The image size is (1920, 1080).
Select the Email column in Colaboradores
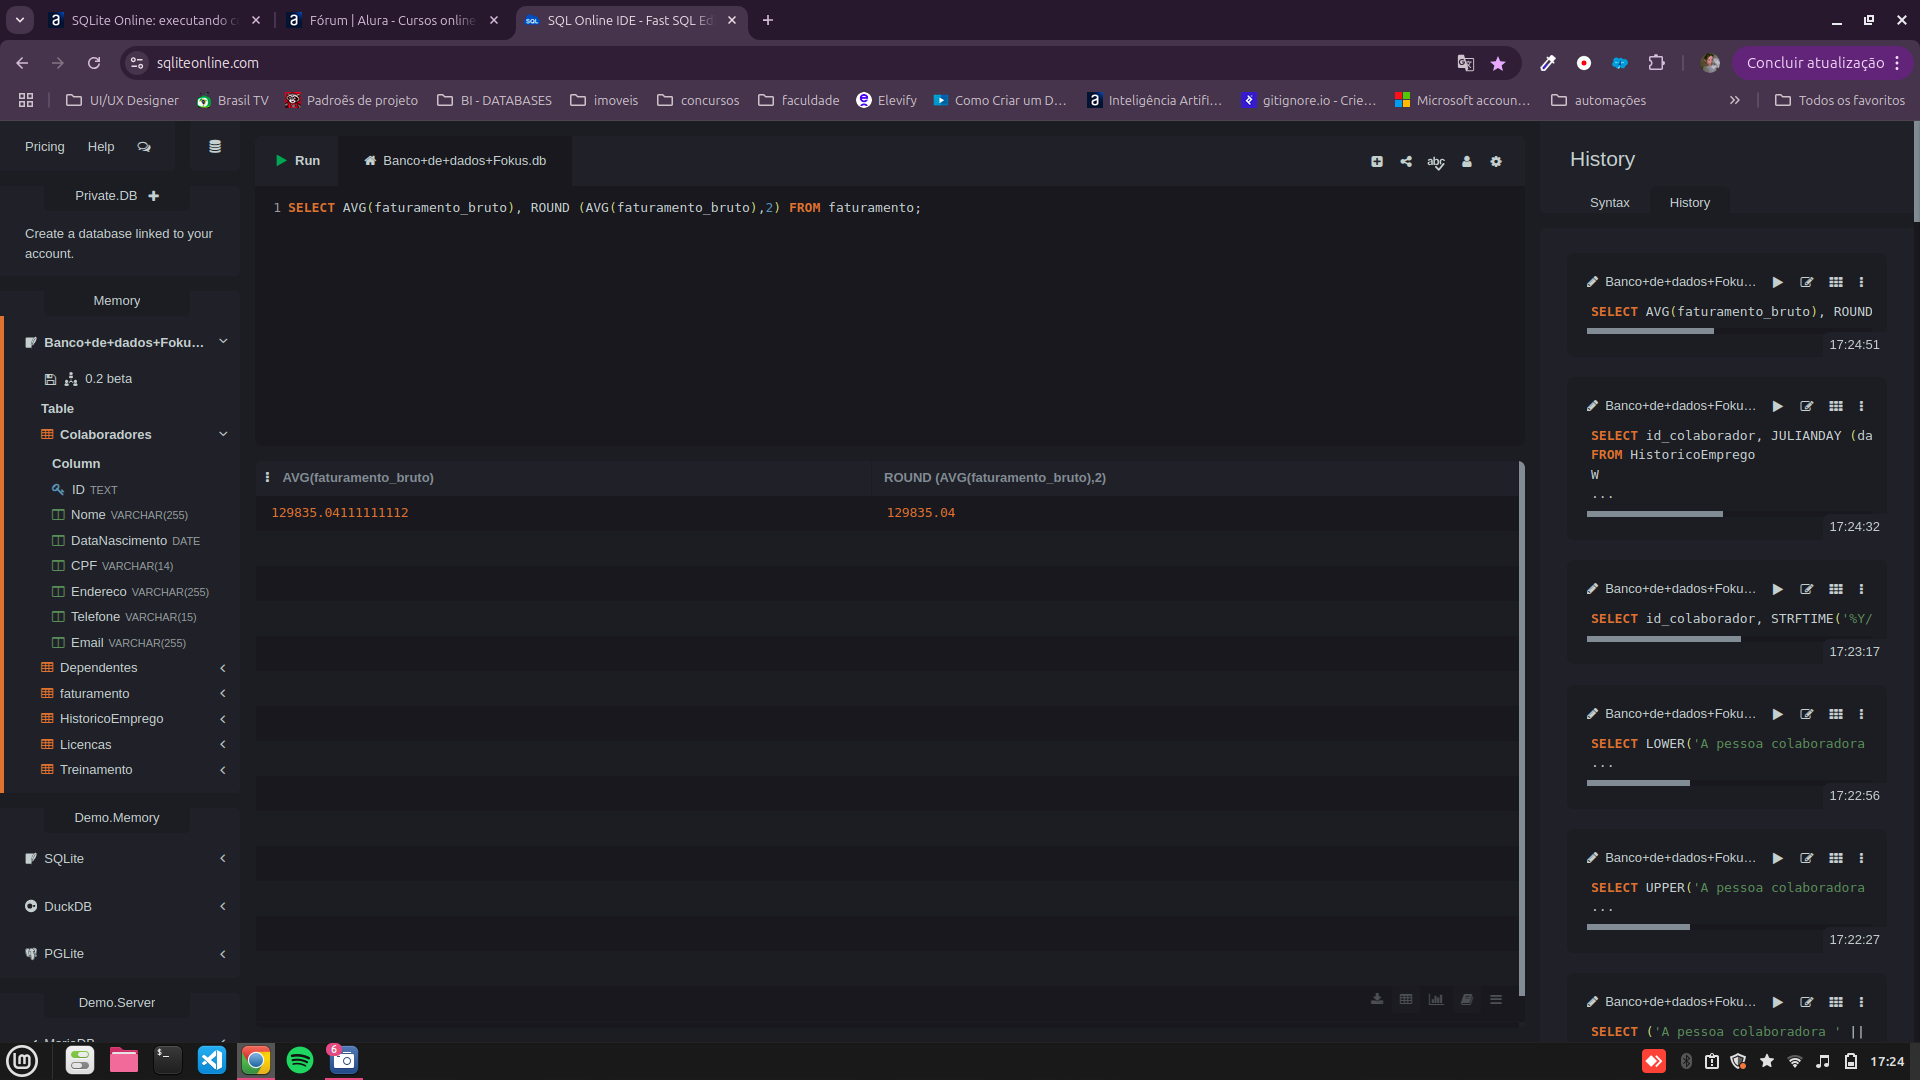tap(120, 643)
